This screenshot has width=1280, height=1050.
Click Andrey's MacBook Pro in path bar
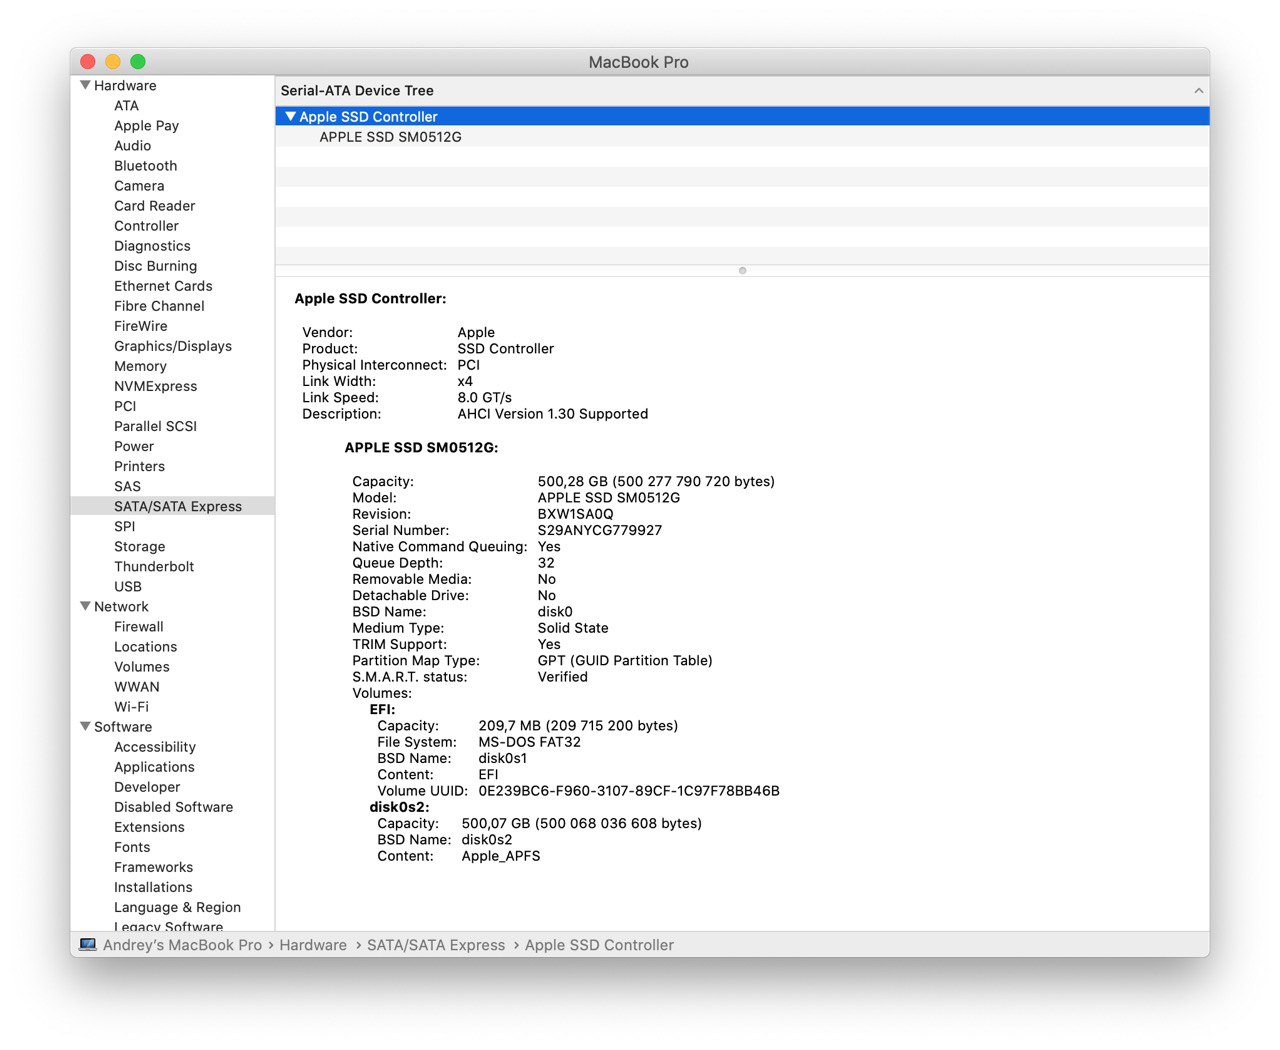tap(182, 945)
